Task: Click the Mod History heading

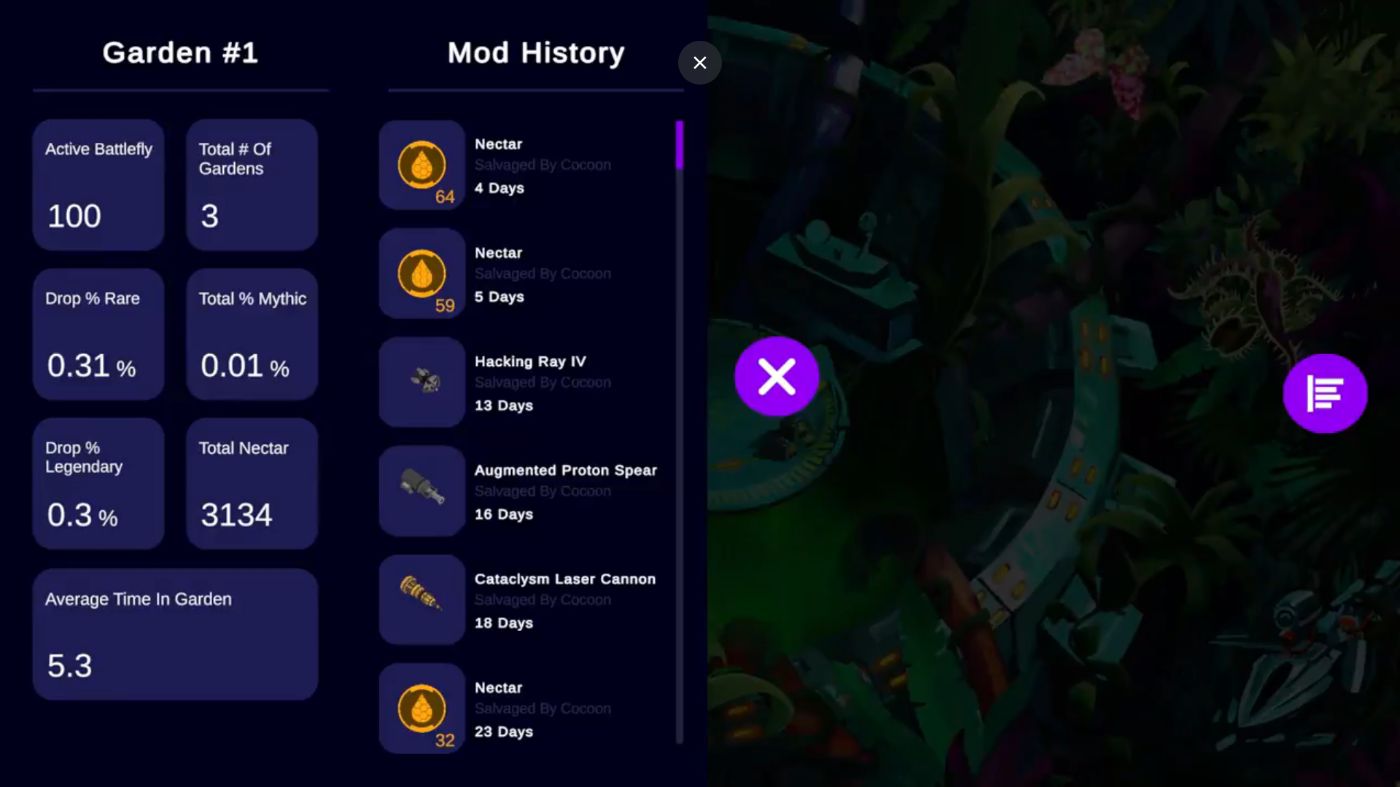Action: pyautogui.click(x=536, y=53)
